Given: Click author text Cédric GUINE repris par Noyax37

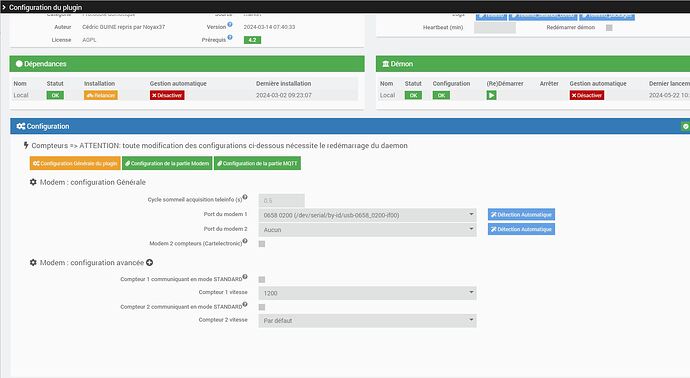Looking at the screenshot, I should click(x=124, y=27).
